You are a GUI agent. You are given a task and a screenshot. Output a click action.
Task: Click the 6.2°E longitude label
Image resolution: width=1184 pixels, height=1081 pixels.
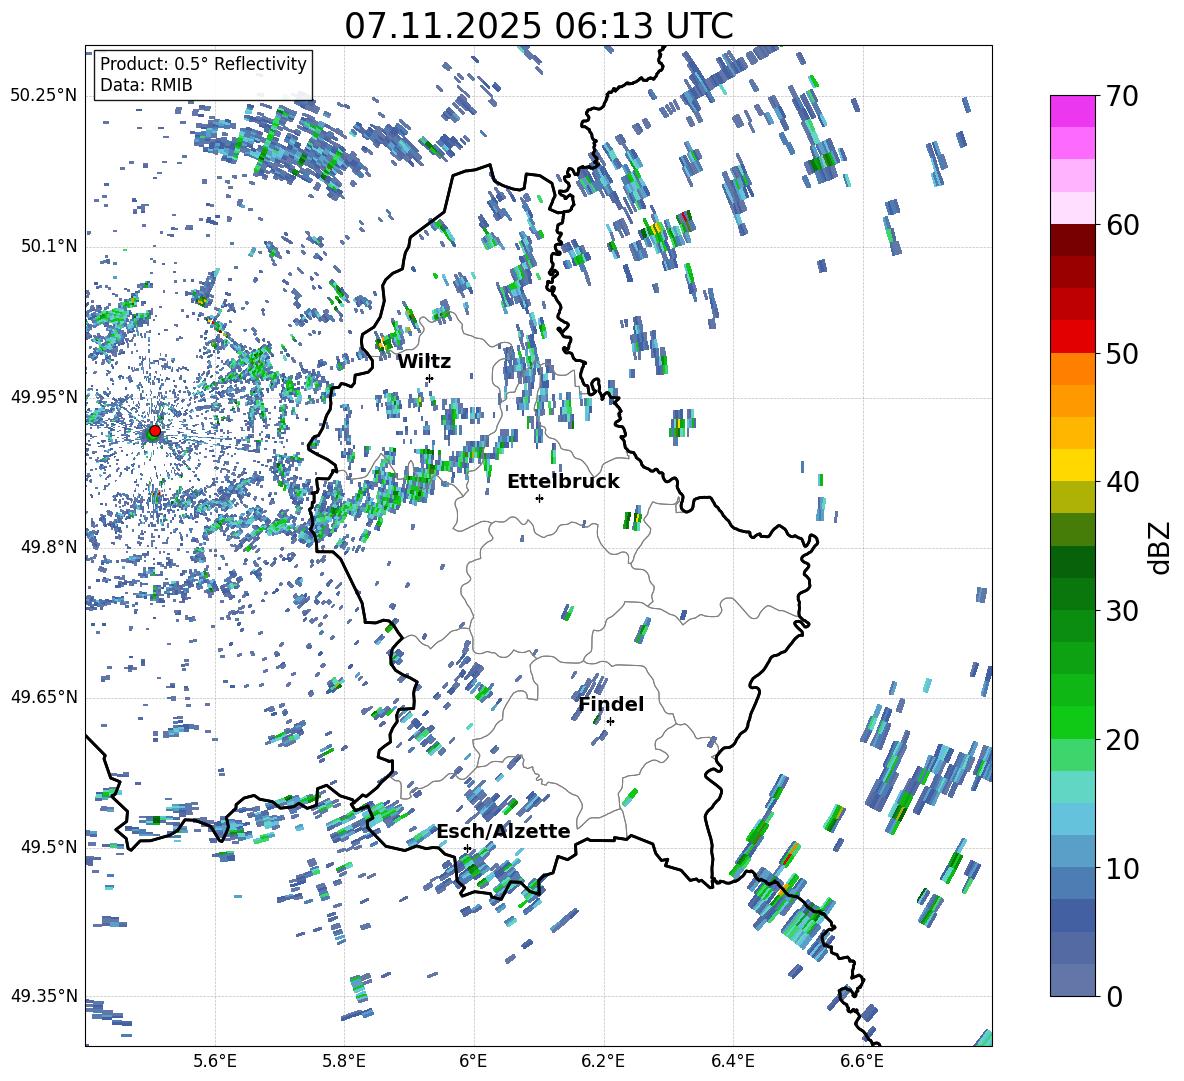click(603, 1061)
